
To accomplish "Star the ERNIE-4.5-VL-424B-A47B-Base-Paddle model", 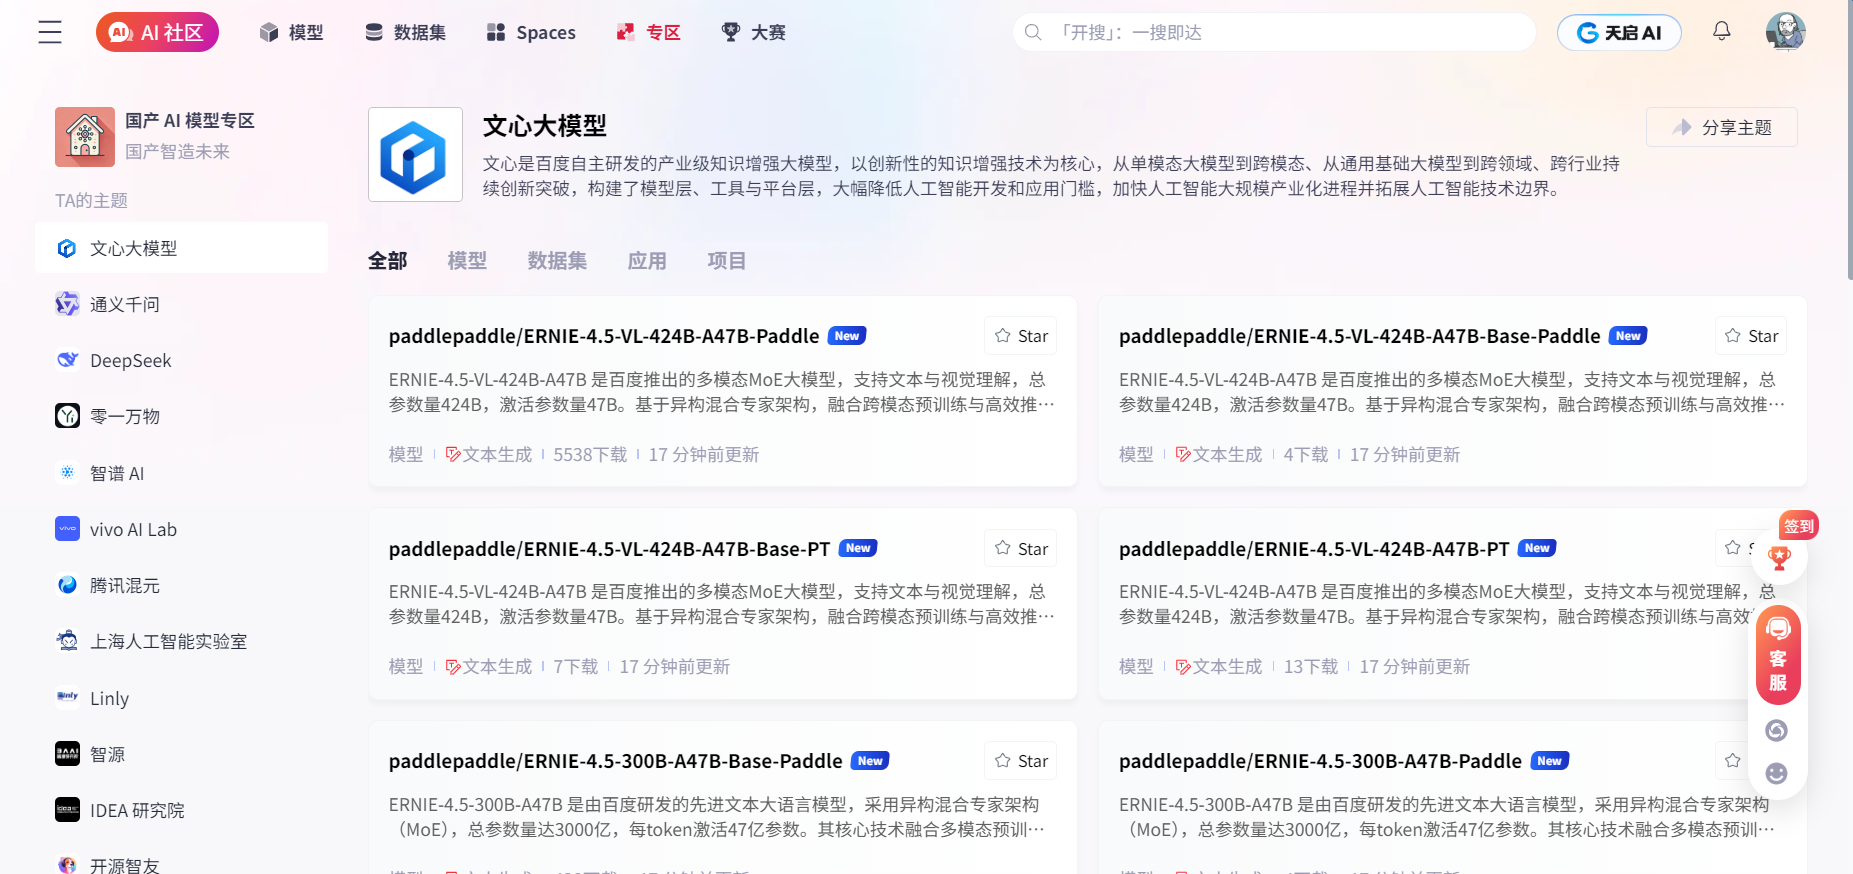I will click(x=1751, y=336).
